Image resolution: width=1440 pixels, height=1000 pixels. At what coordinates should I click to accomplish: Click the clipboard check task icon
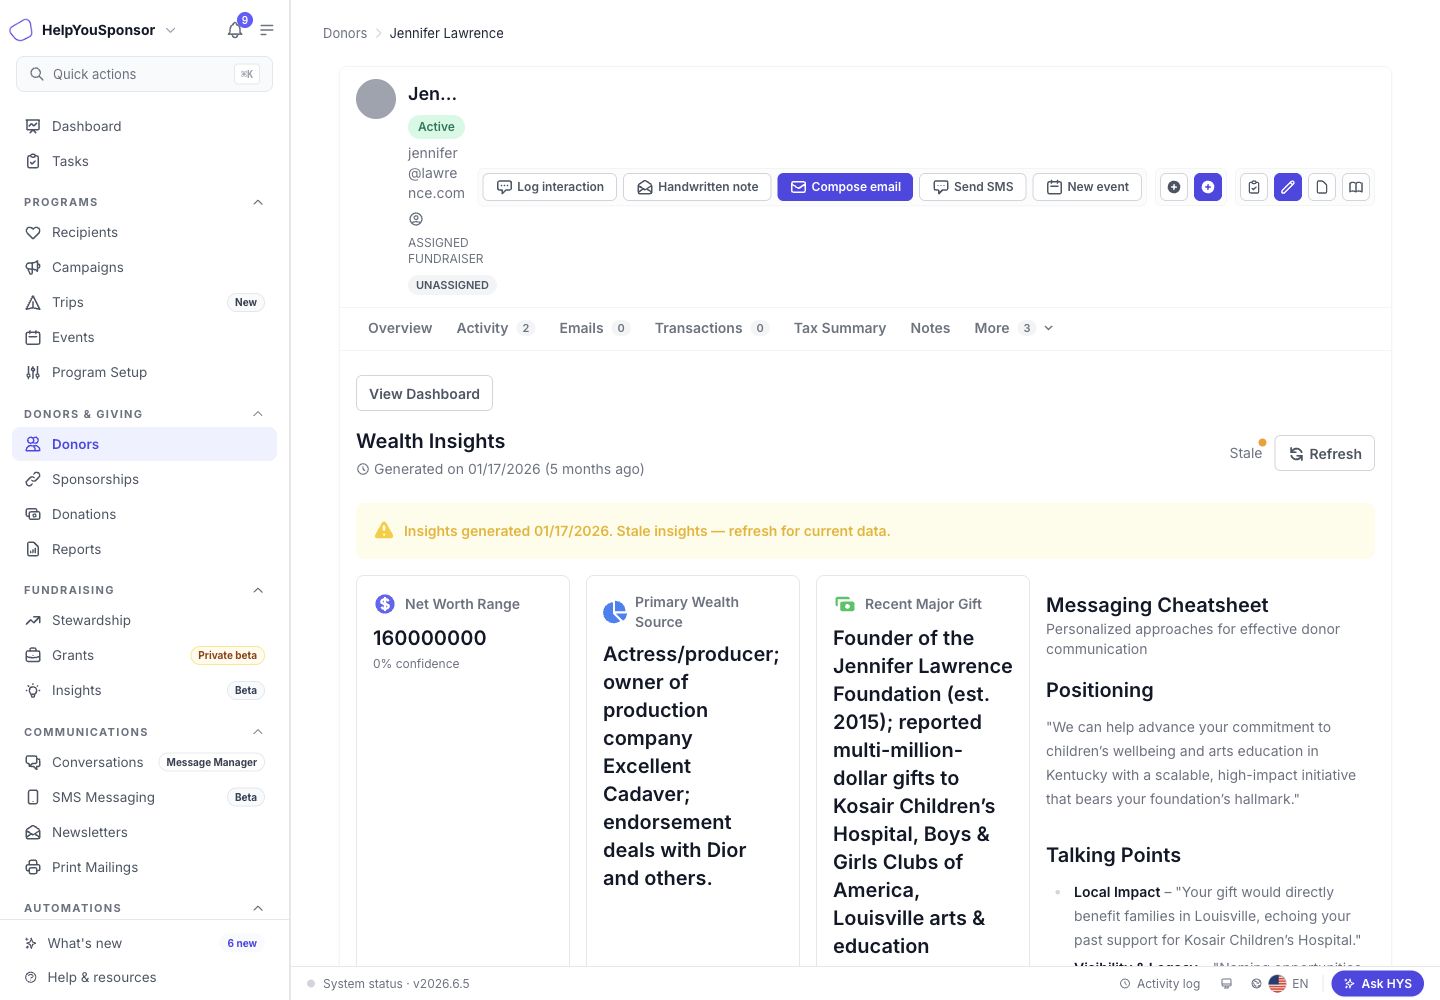1254,187
